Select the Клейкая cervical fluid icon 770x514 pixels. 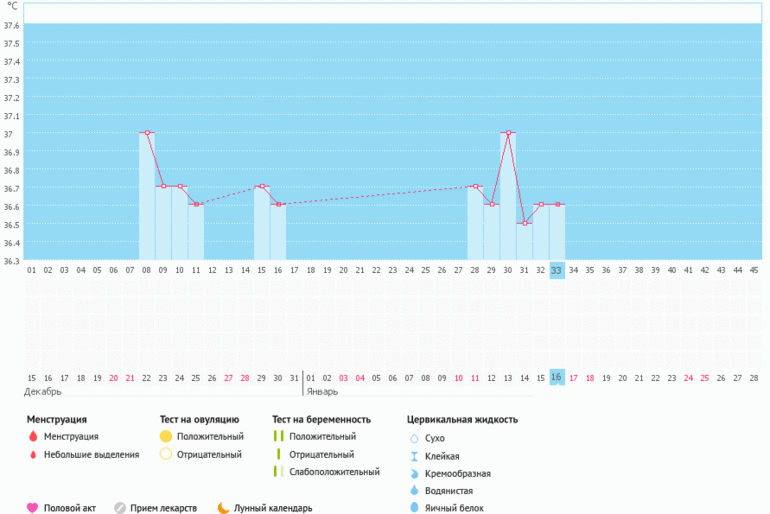point(413,456)
